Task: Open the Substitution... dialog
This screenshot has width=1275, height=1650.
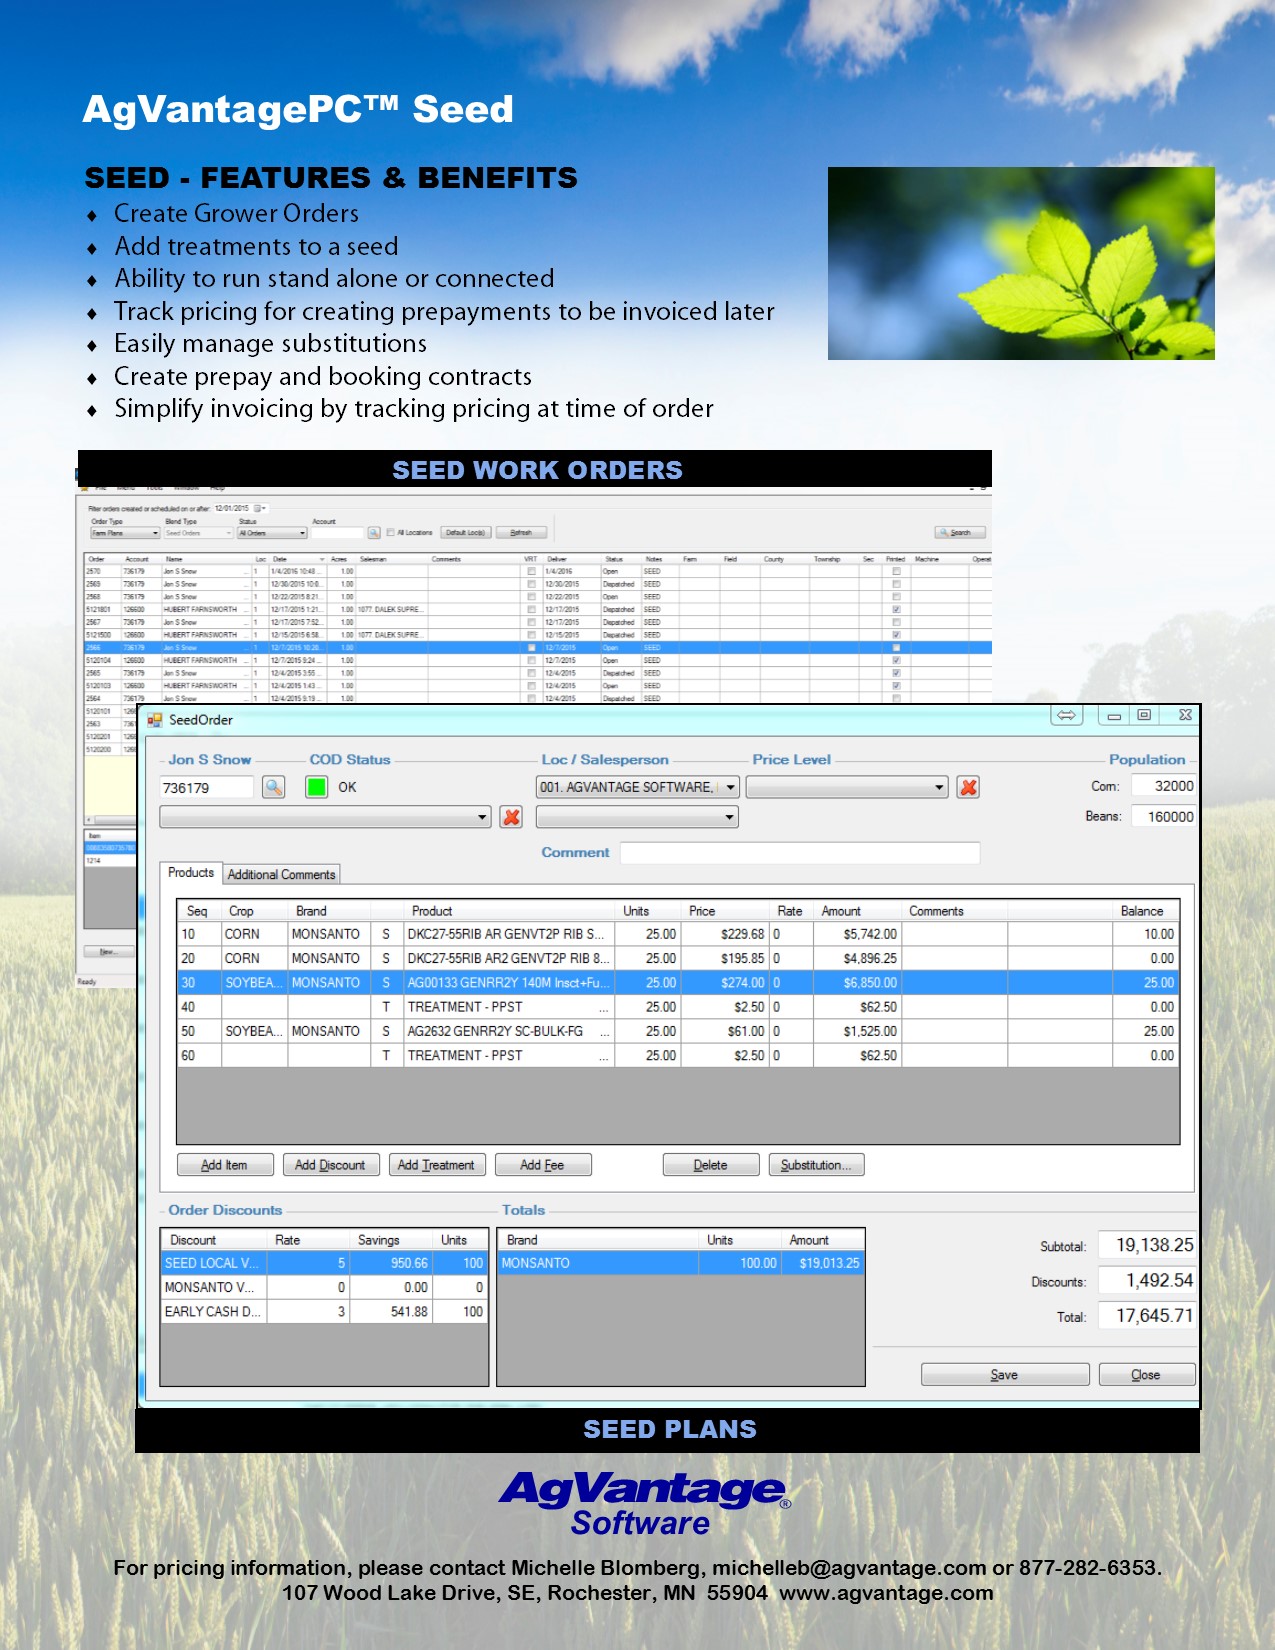Action: [x=816, y=1165]
